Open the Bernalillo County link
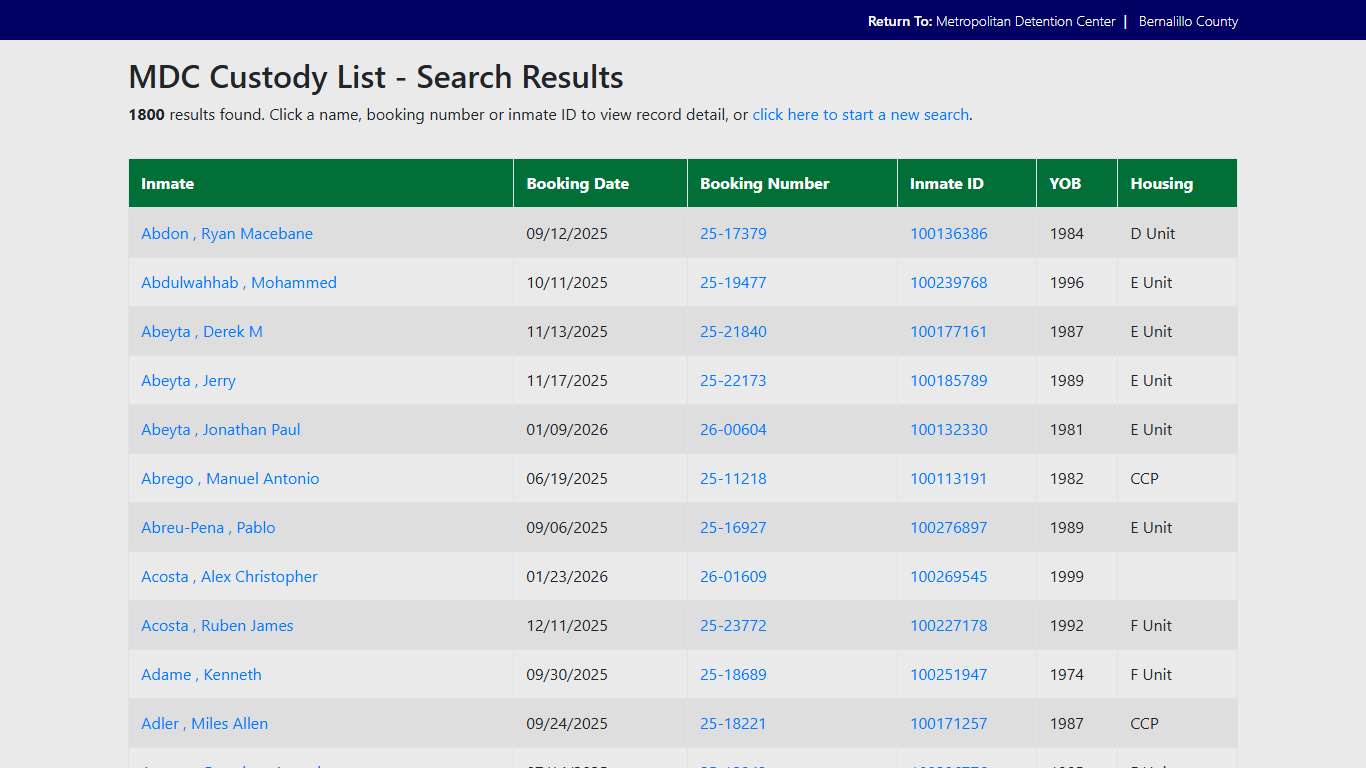Image resolution: width=1366 pixels, height=768 pixels. pyautogui.click(x=1188, y=20)
